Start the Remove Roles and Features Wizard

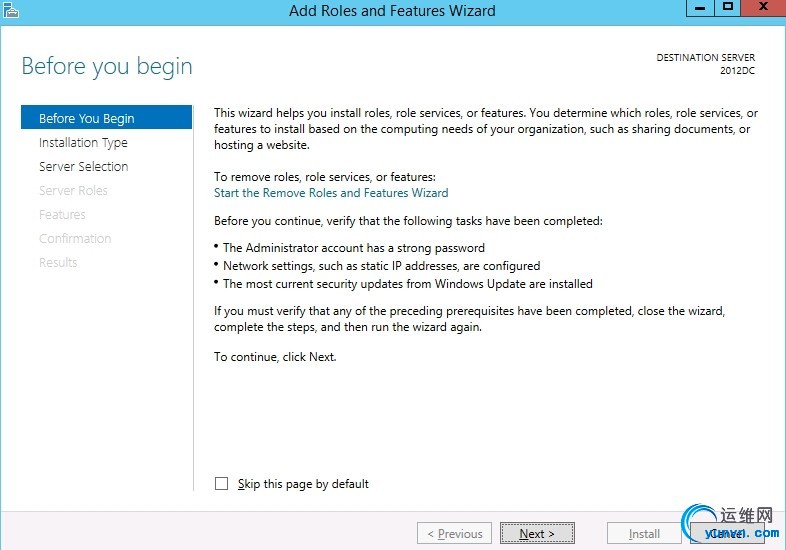coord(331,193)
